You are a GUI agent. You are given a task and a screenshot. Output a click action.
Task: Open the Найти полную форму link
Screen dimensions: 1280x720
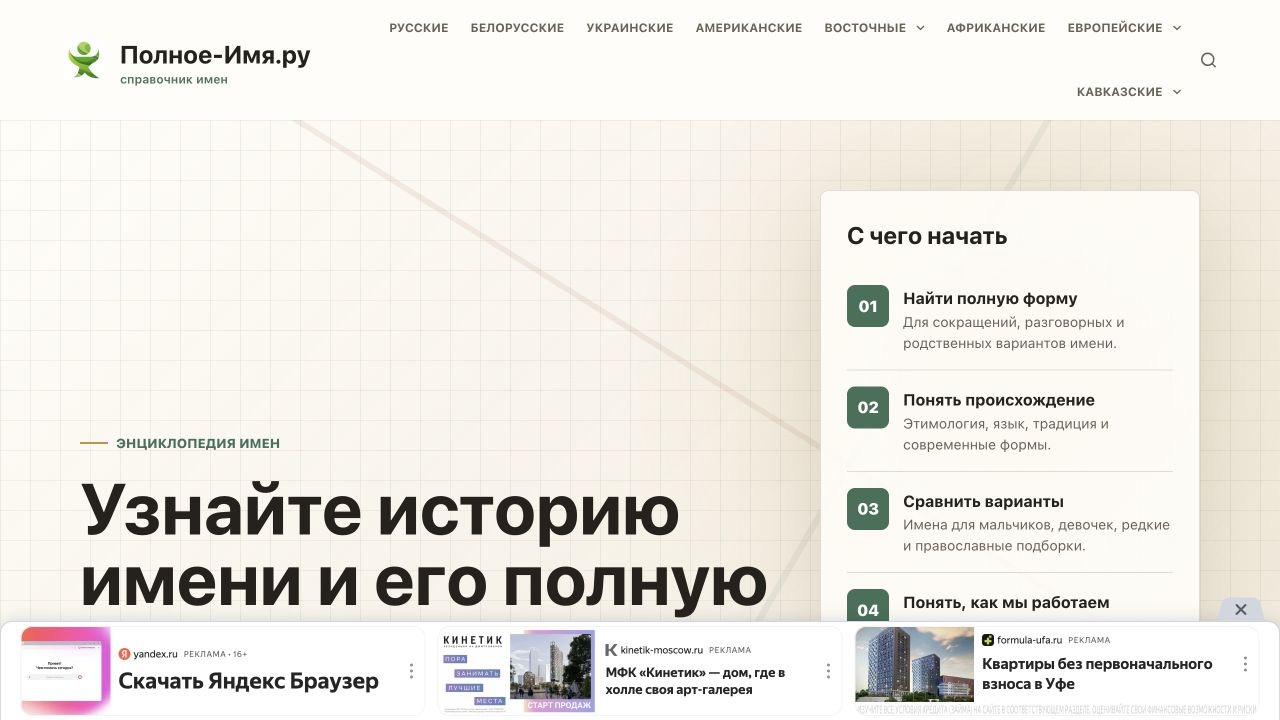click(990, 298)
